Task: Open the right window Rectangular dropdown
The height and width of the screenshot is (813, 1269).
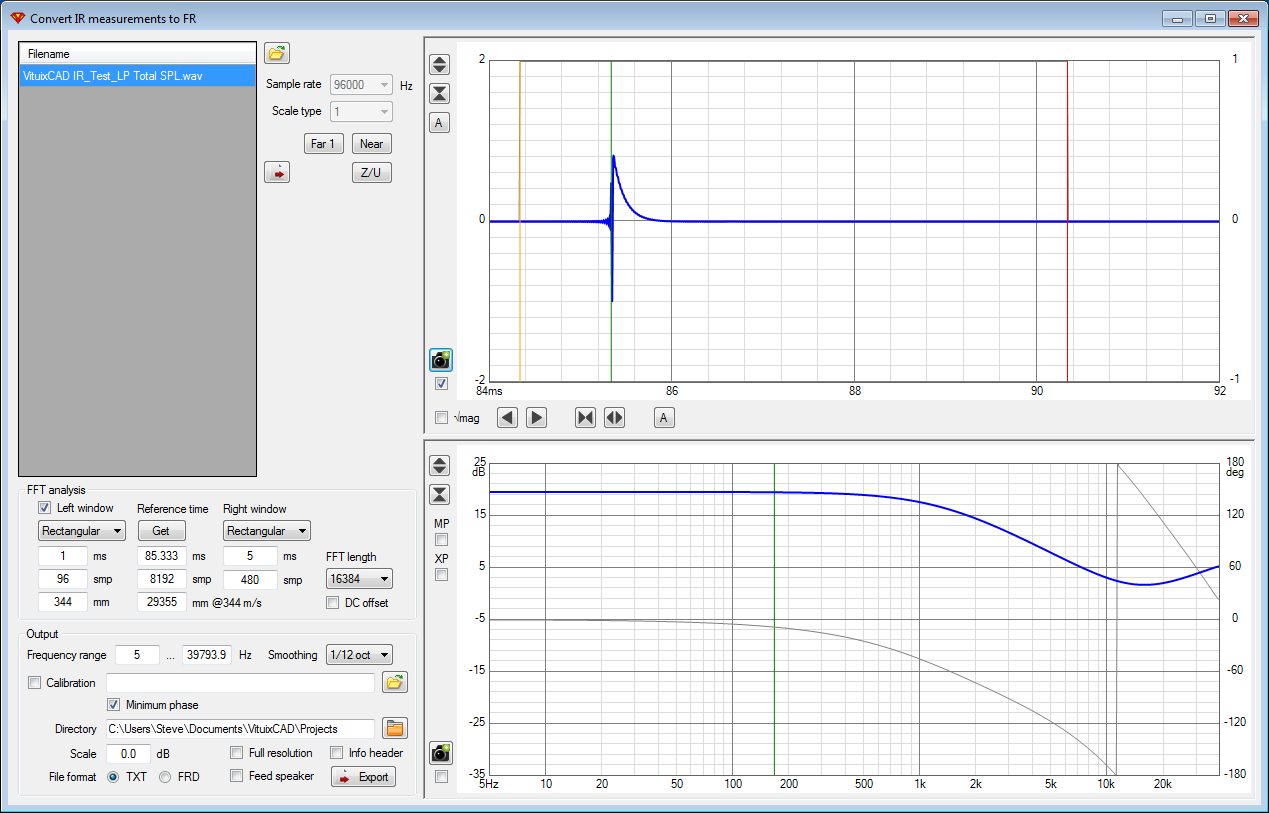Action: (266, 531)
